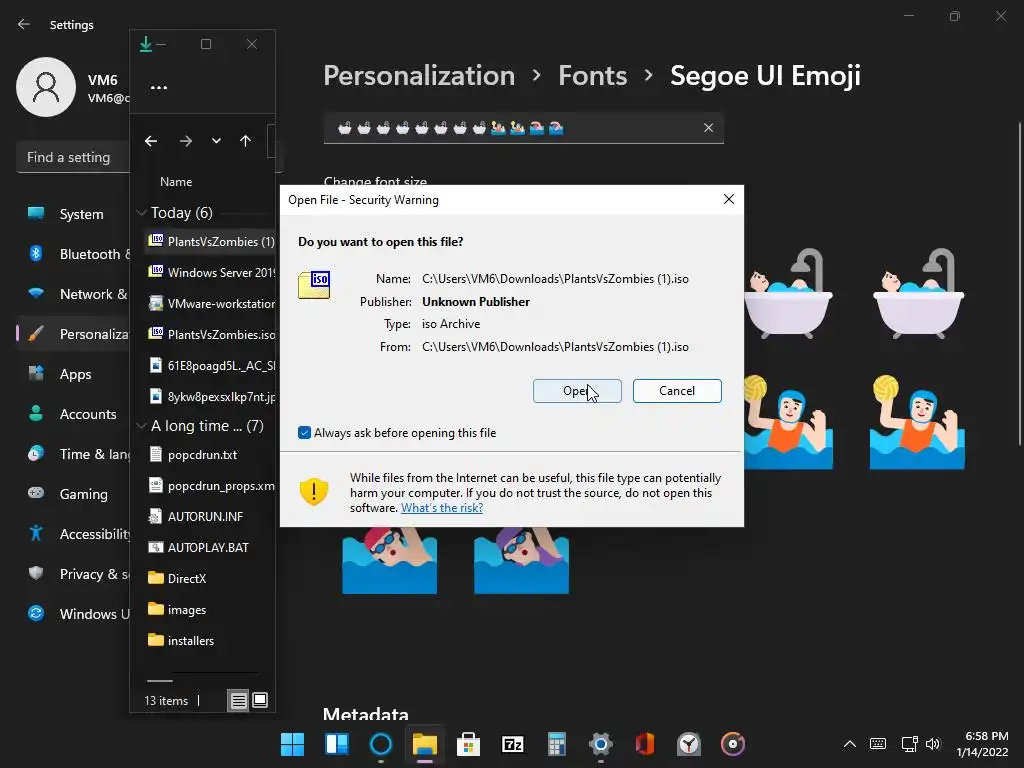
Task: Open File Explorer from the taskbar
Action: (424, 744)
